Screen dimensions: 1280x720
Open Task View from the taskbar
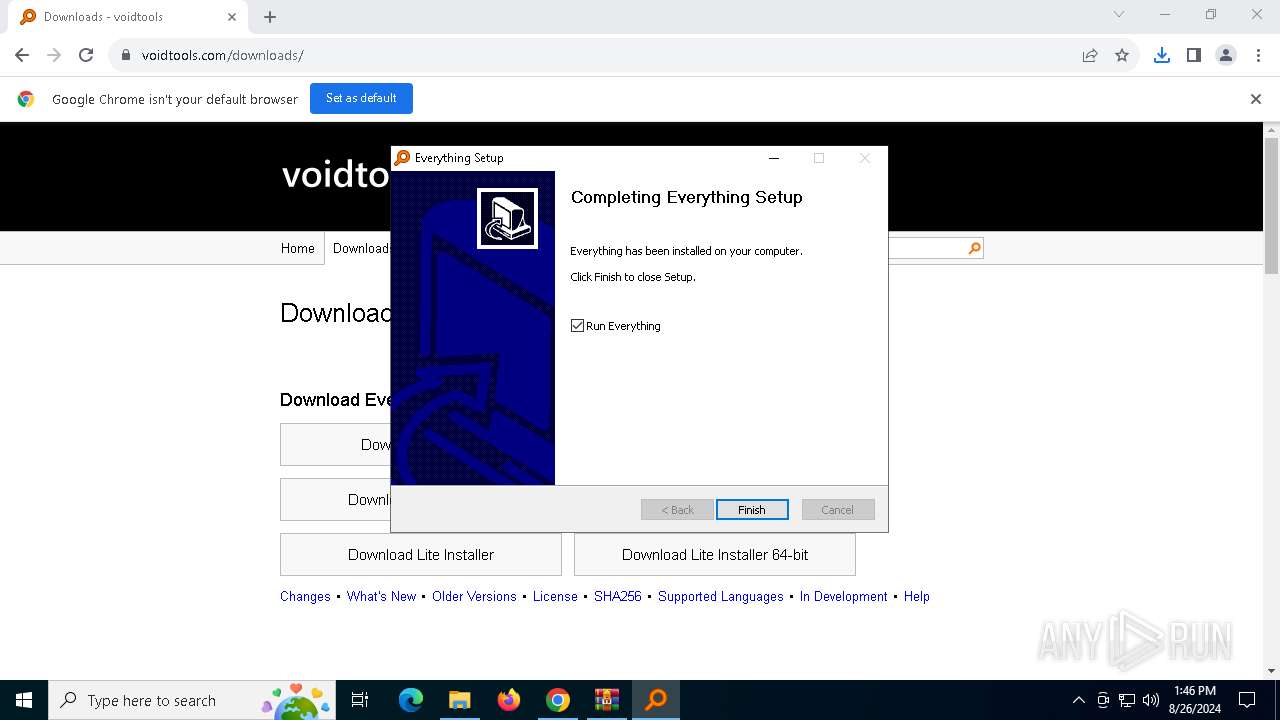pos(360,700)
